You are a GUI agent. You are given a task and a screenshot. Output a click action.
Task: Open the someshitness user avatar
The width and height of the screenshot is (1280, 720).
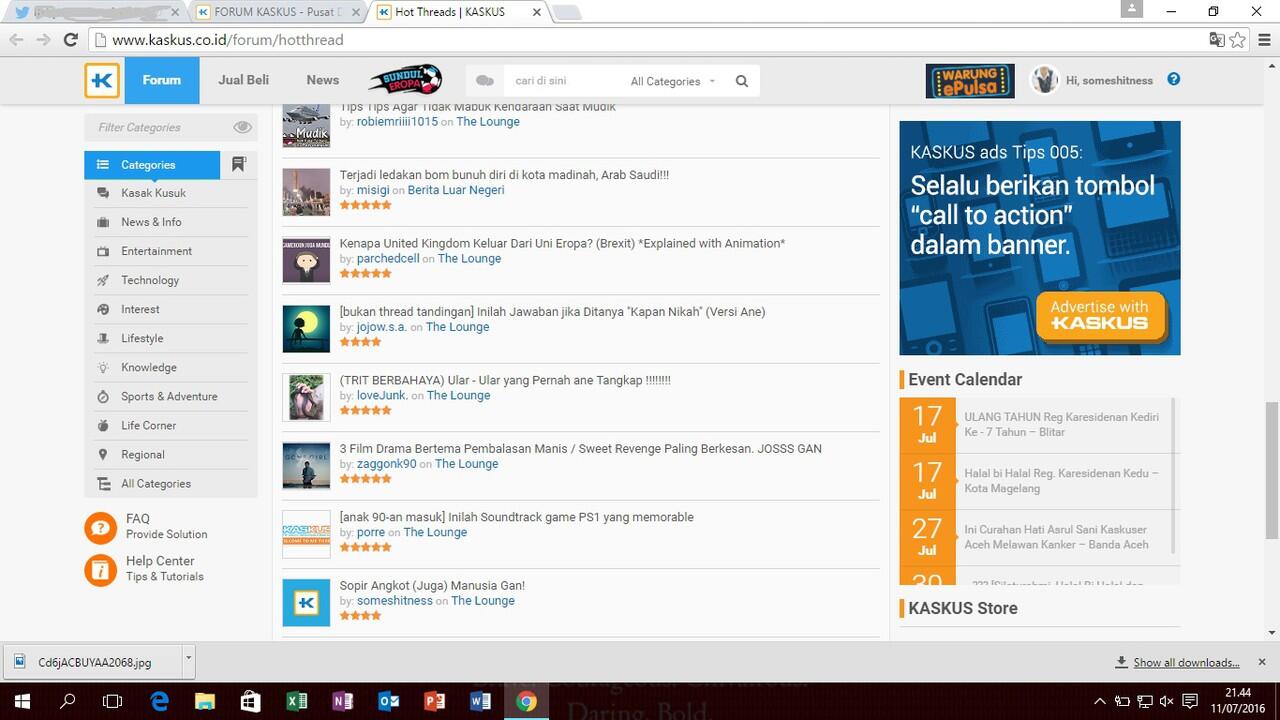click(1045, 80)
